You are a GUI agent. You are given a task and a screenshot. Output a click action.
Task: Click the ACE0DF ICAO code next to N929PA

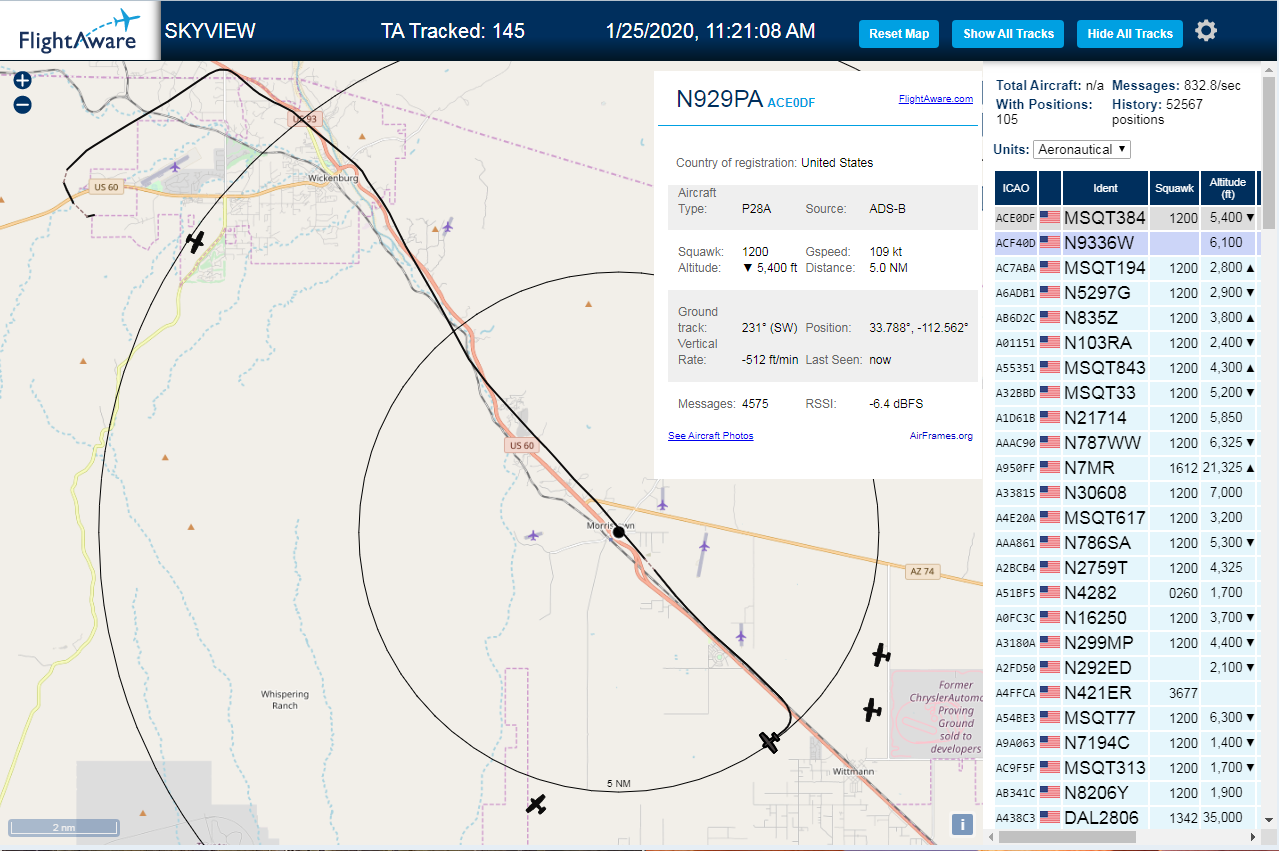click(791, 102)
